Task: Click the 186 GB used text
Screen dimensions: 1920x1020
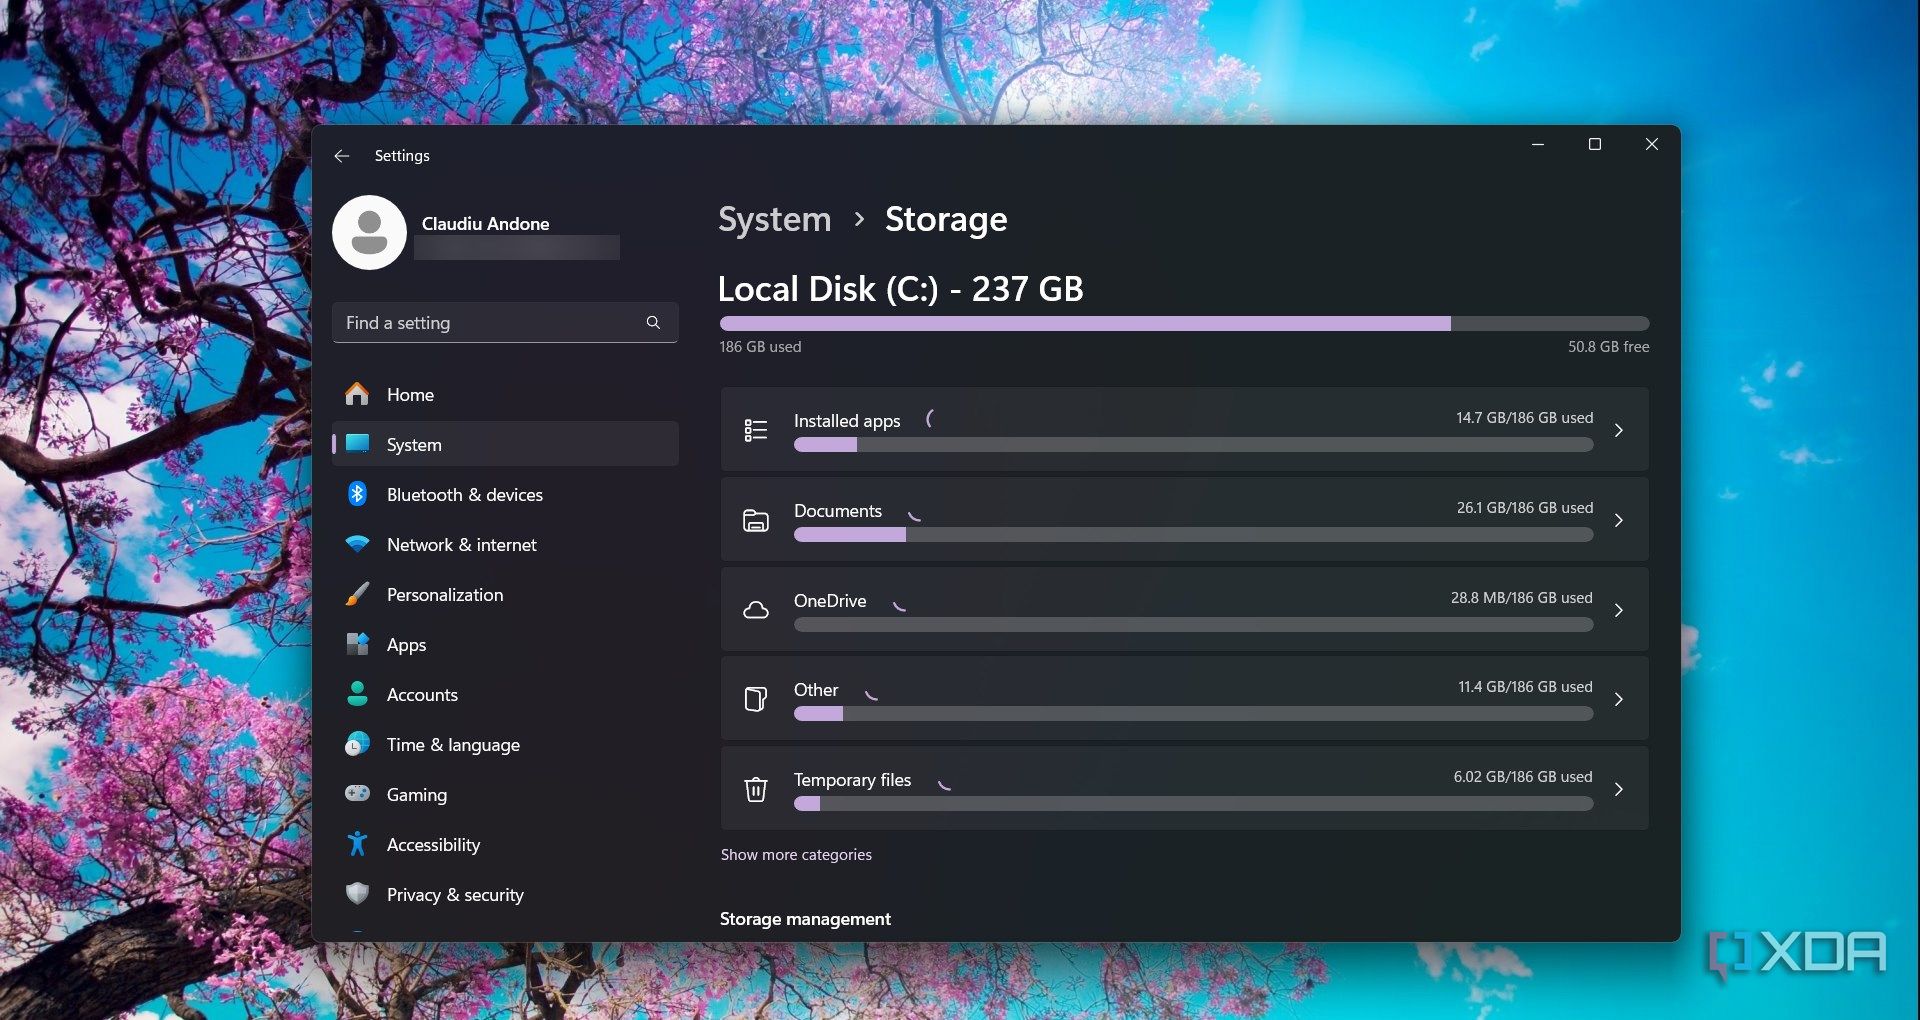Action: click(760, 347)
